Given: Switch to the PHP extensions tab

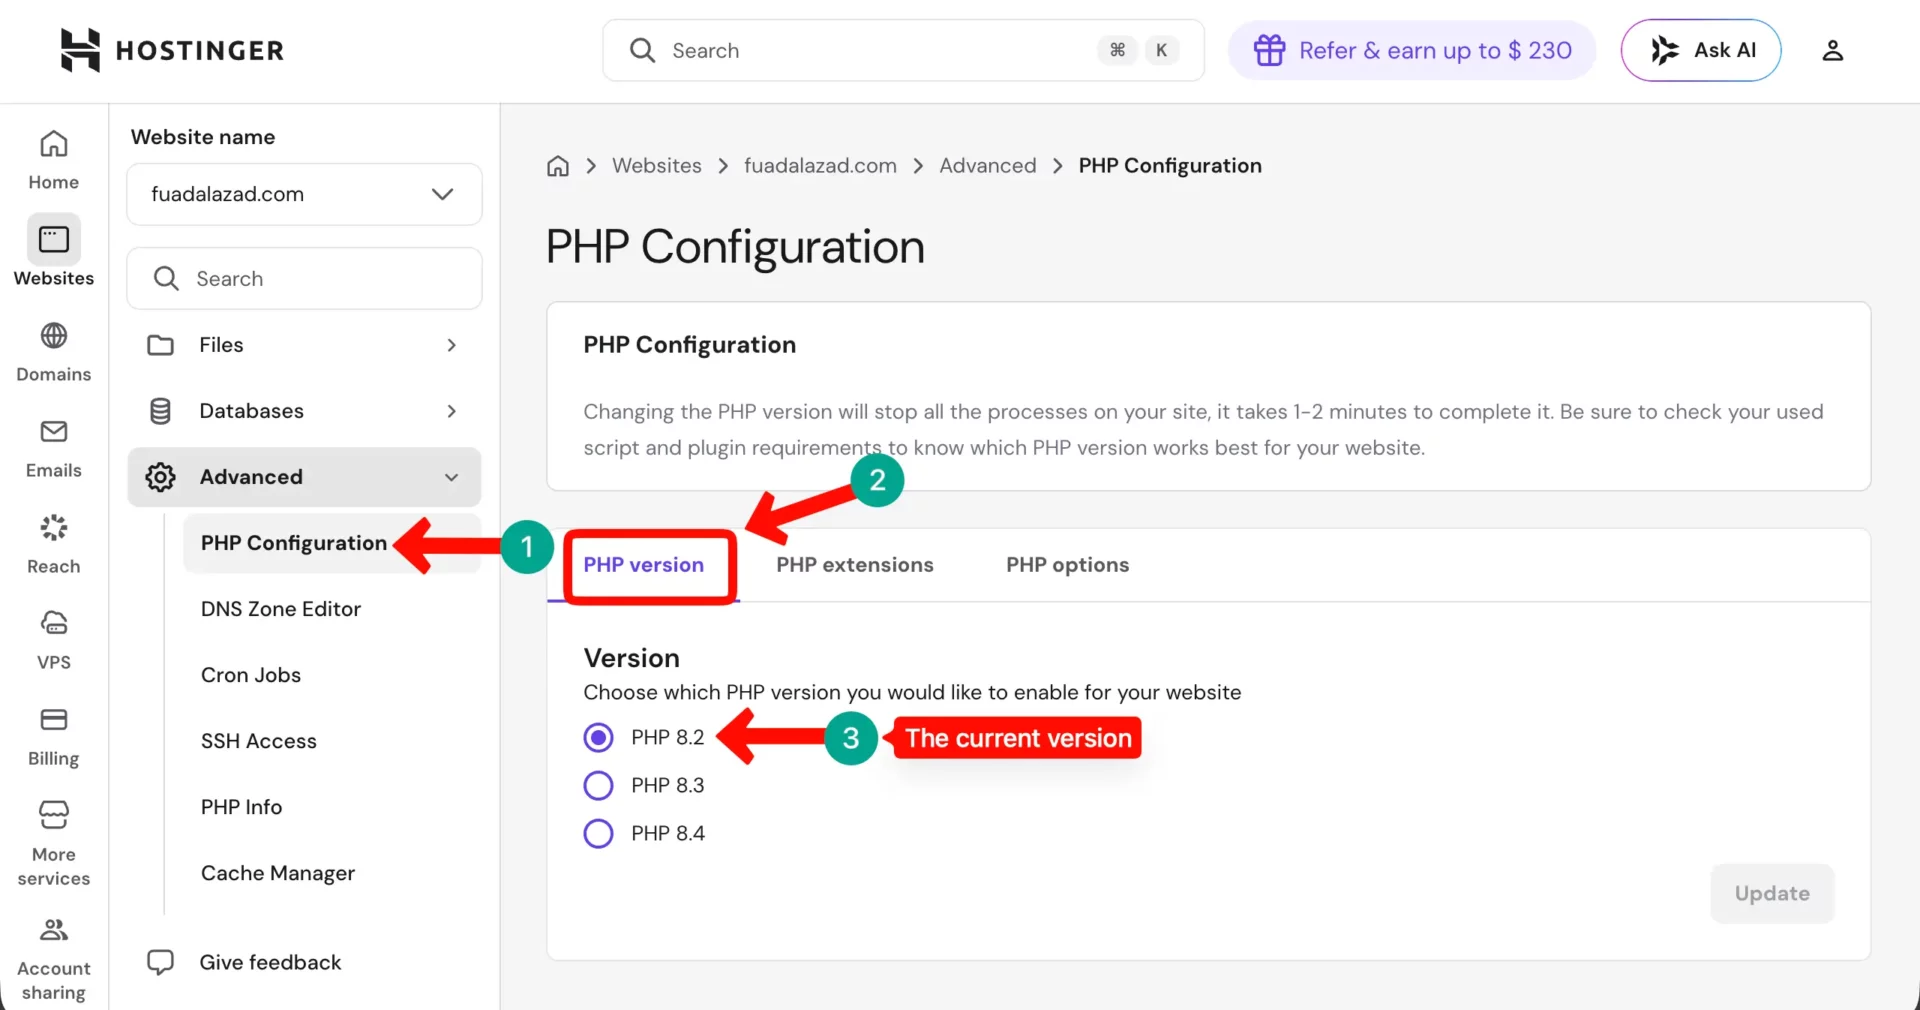Looking at the screenshot, I should 855,565.
